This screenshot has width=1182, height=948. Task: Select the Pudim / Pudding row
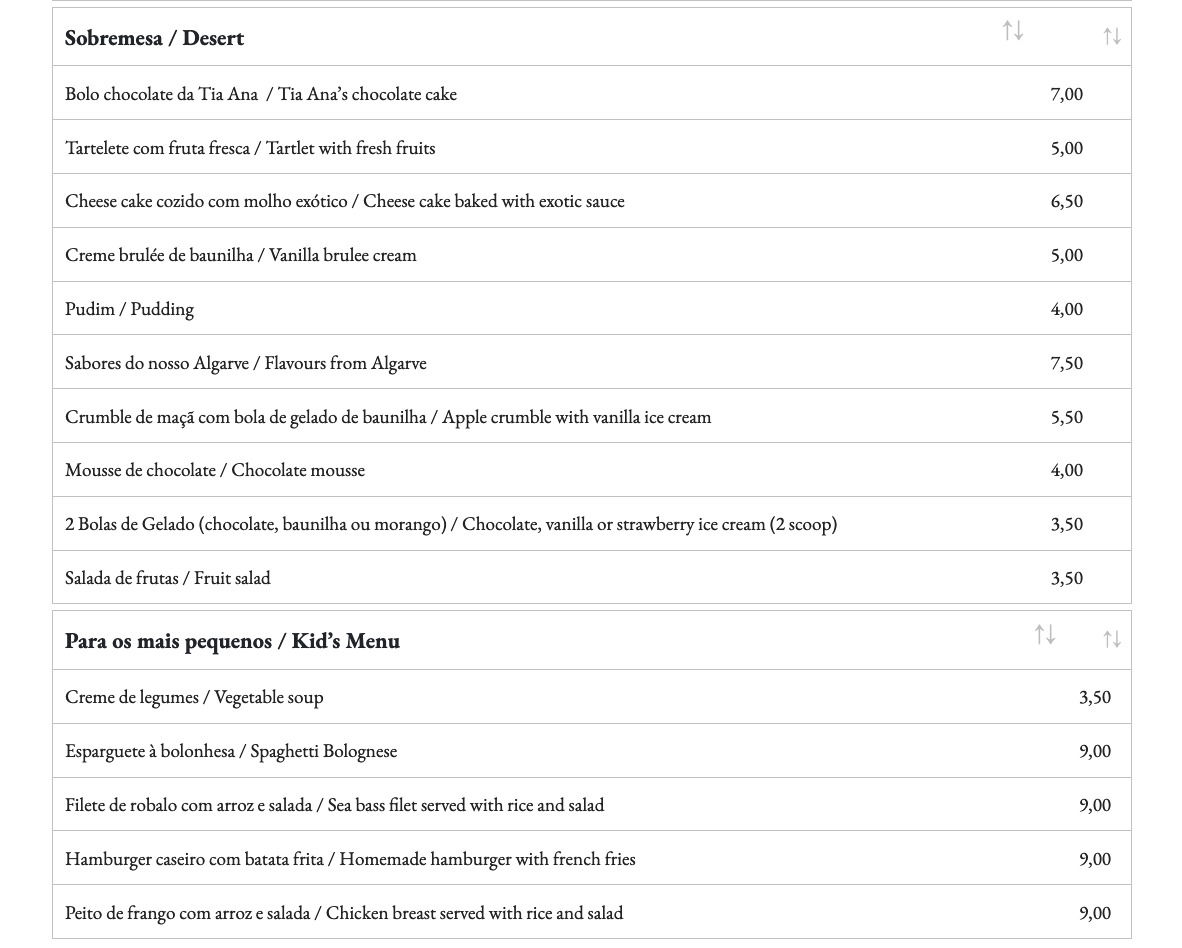pos(130,309)
